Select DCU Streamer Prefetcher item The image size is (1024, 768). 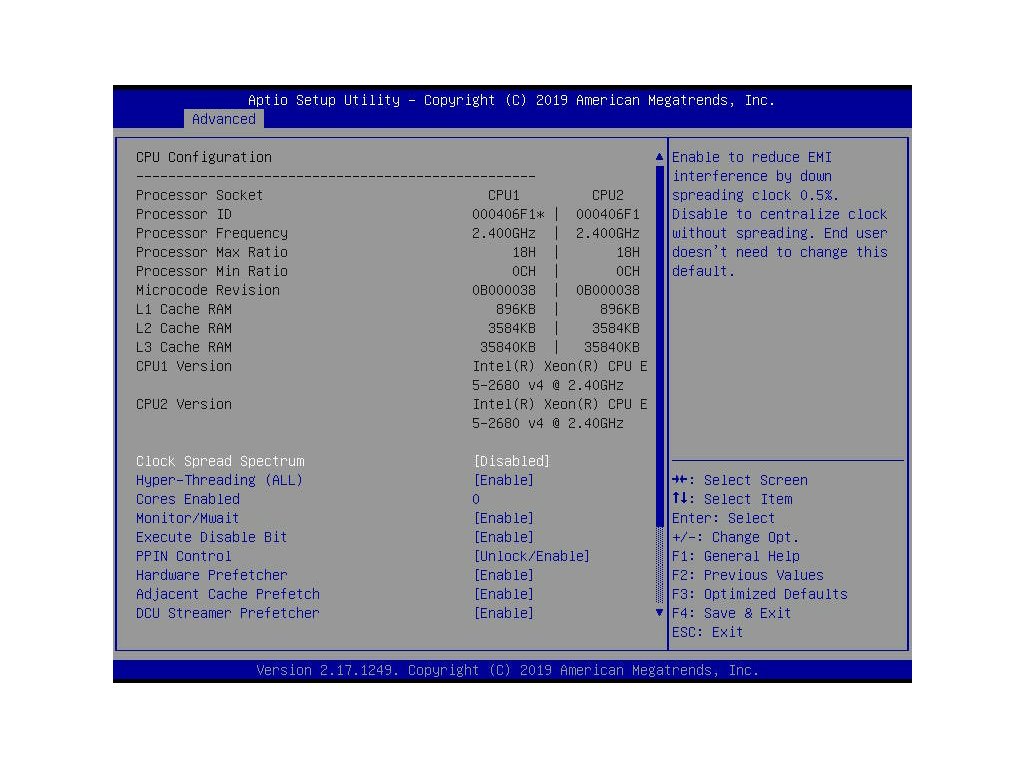click(x=228, y=613)
